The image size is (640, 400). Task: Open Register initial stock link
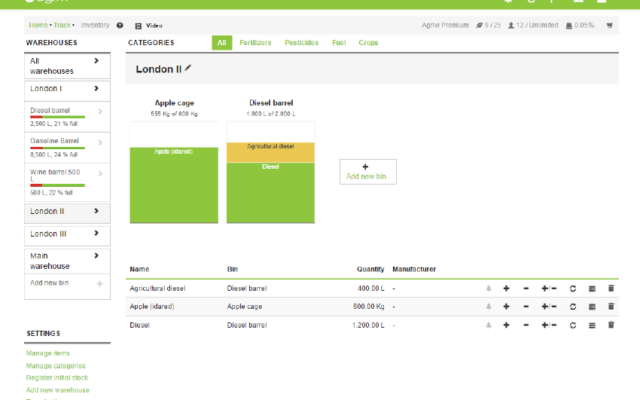click(57, 378)
